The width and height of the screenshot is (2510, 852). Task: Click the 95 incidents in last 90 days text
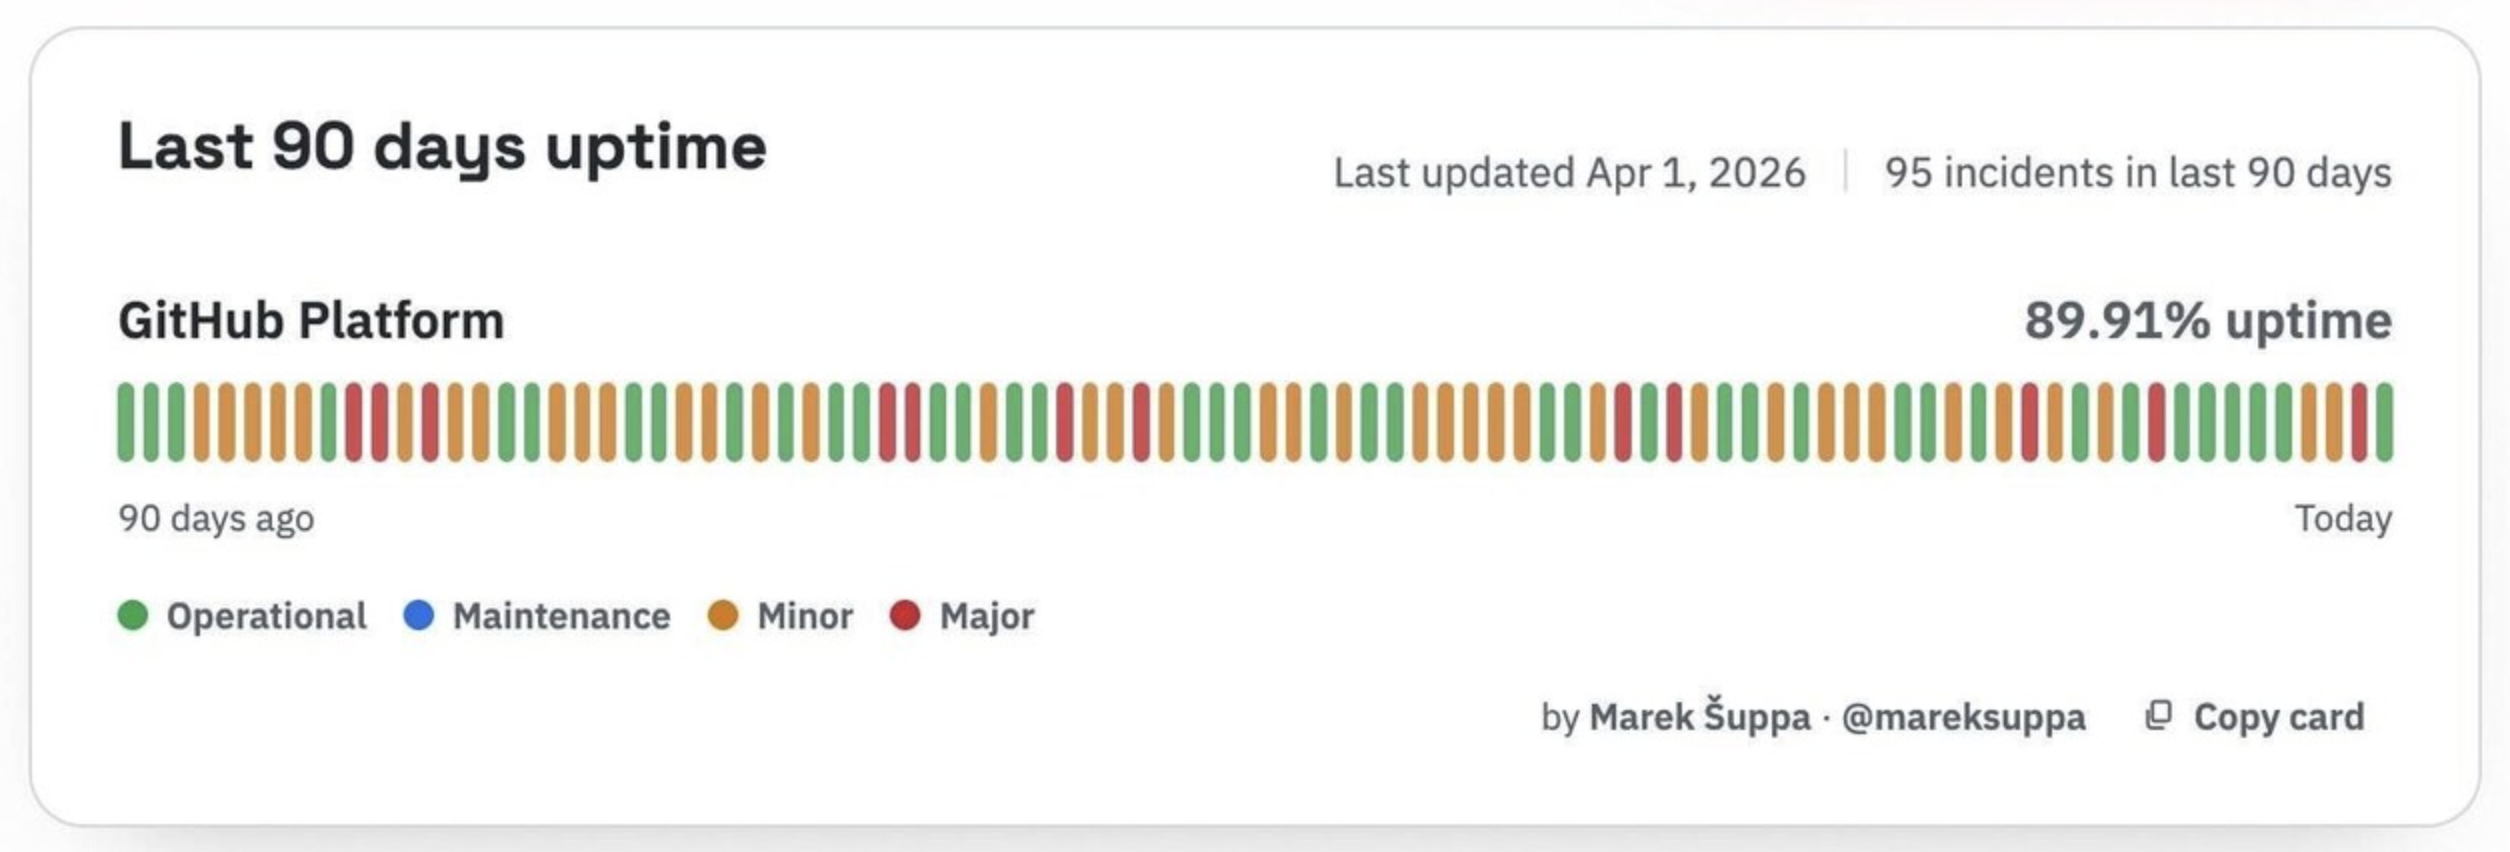pyautogui.click(x=2138, y=173)
